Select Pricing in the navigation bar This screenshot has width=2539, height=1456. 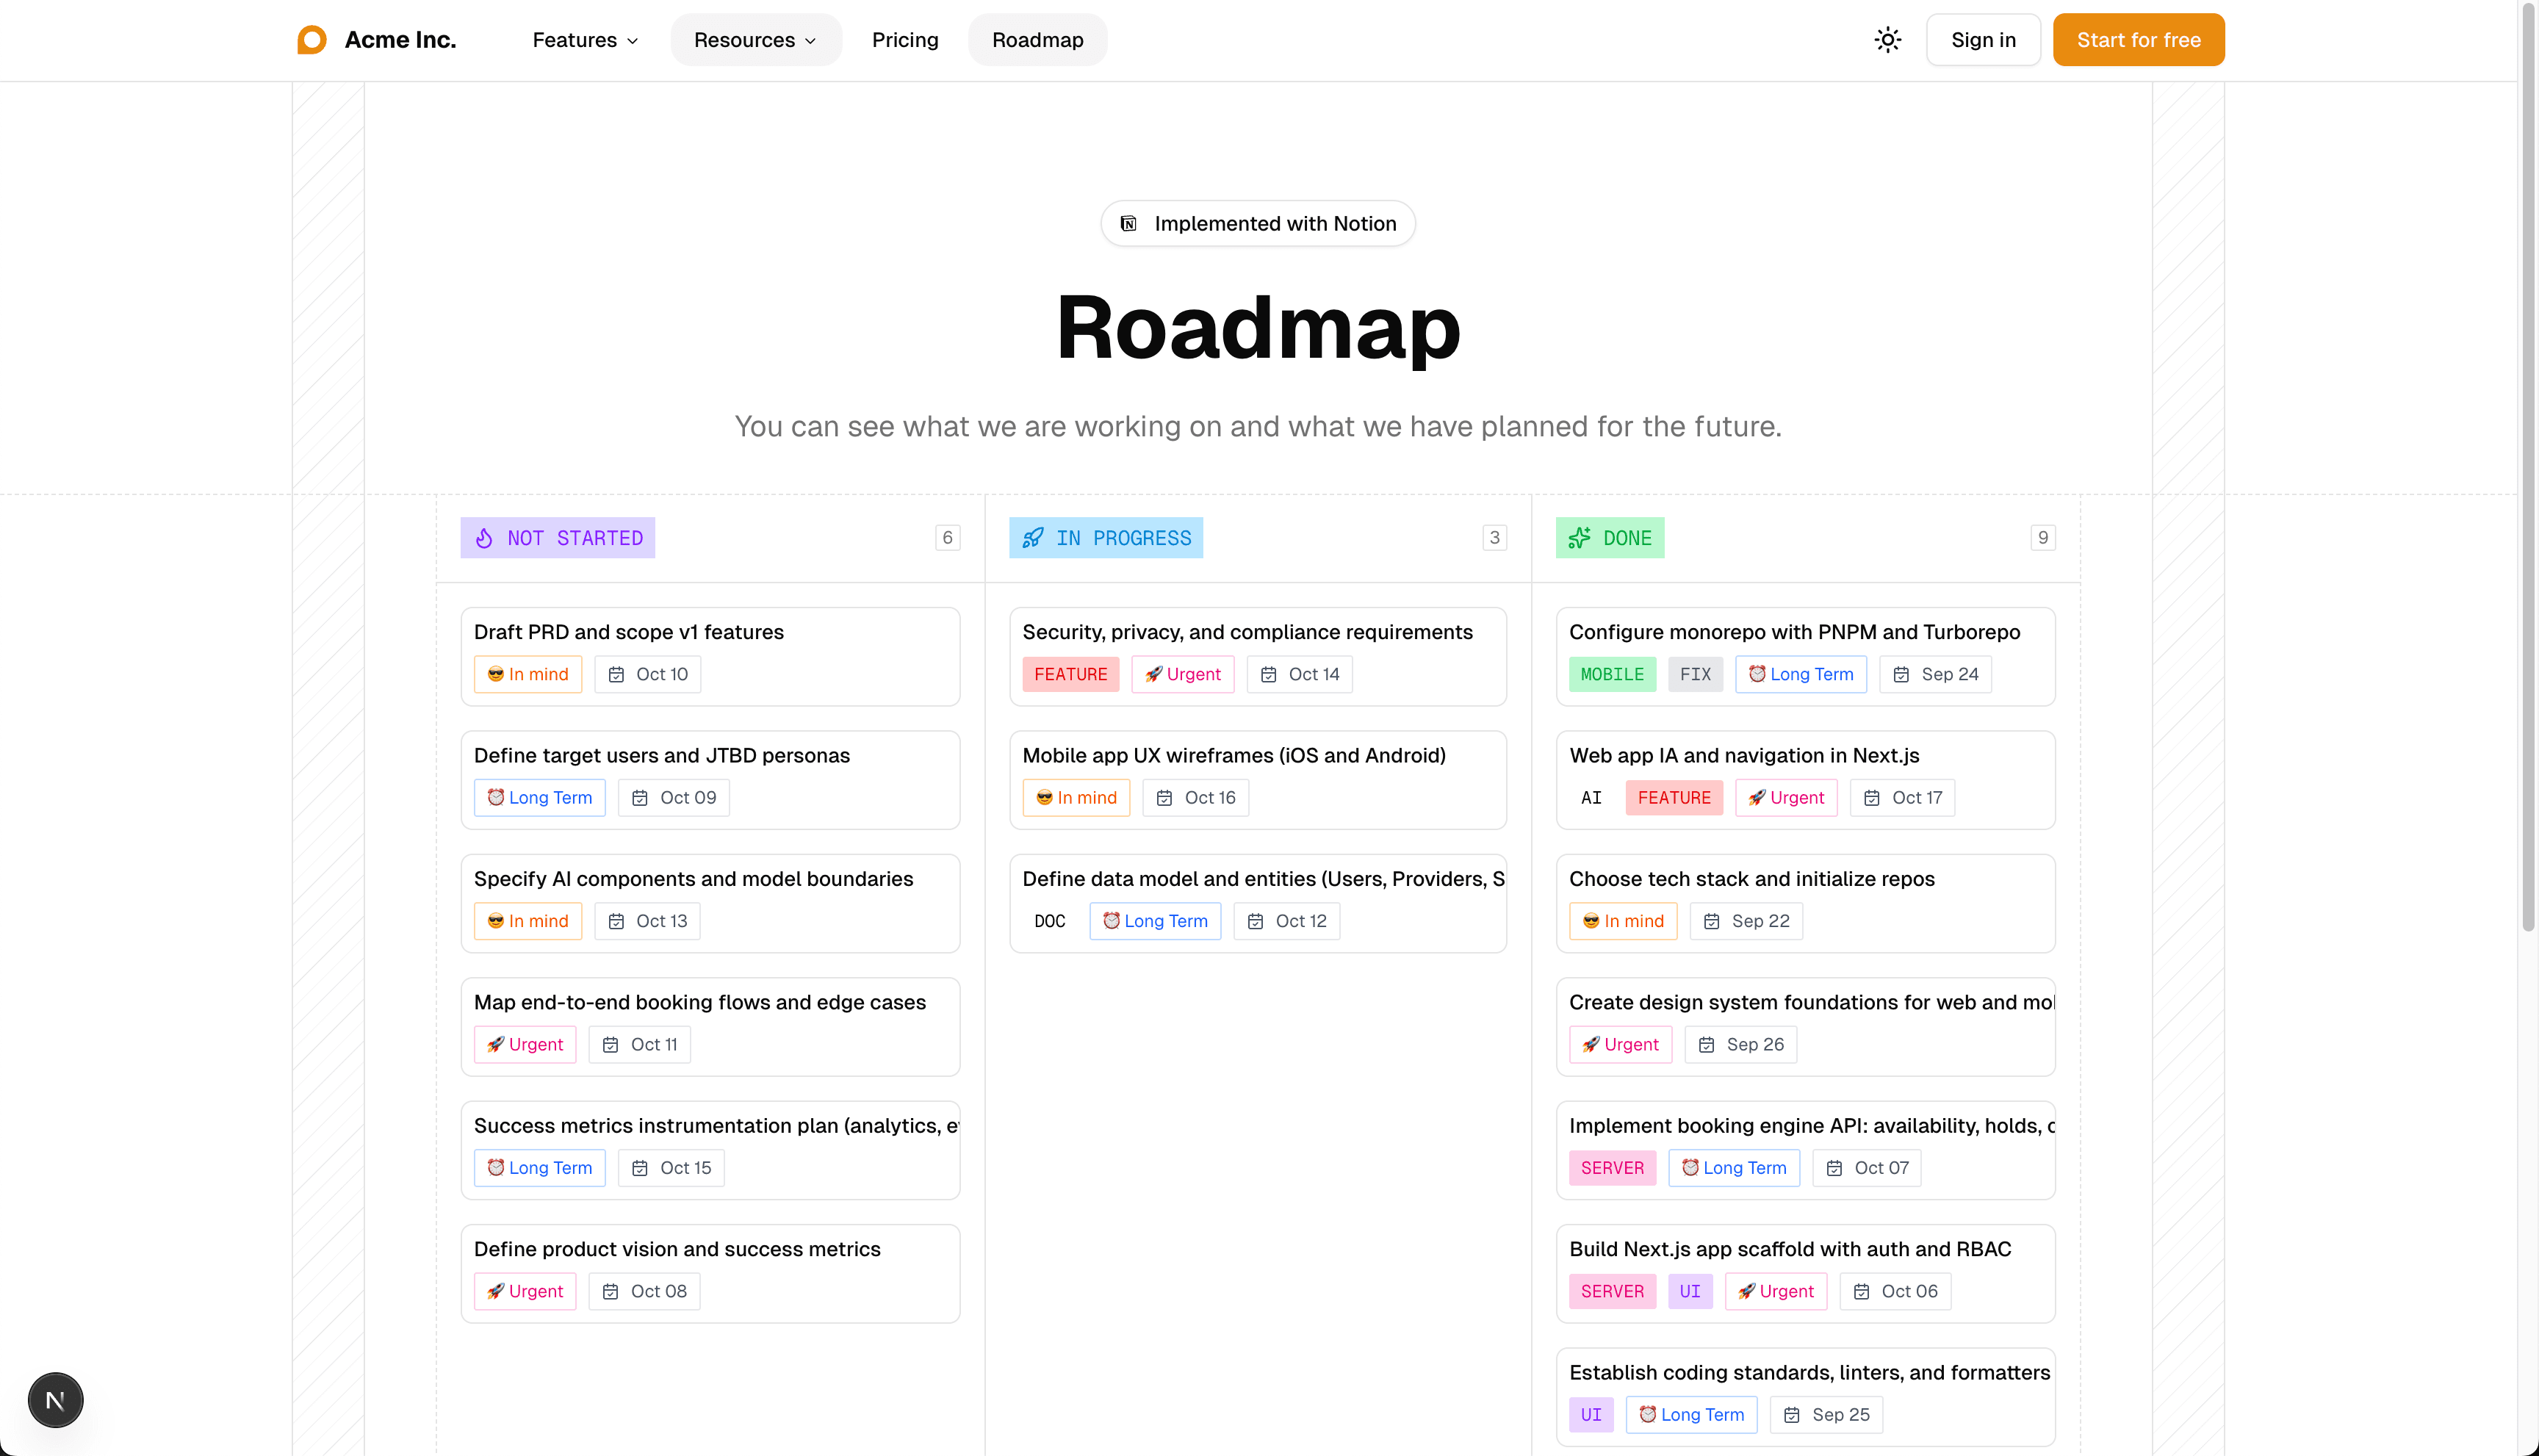click(x=905, y=40)
